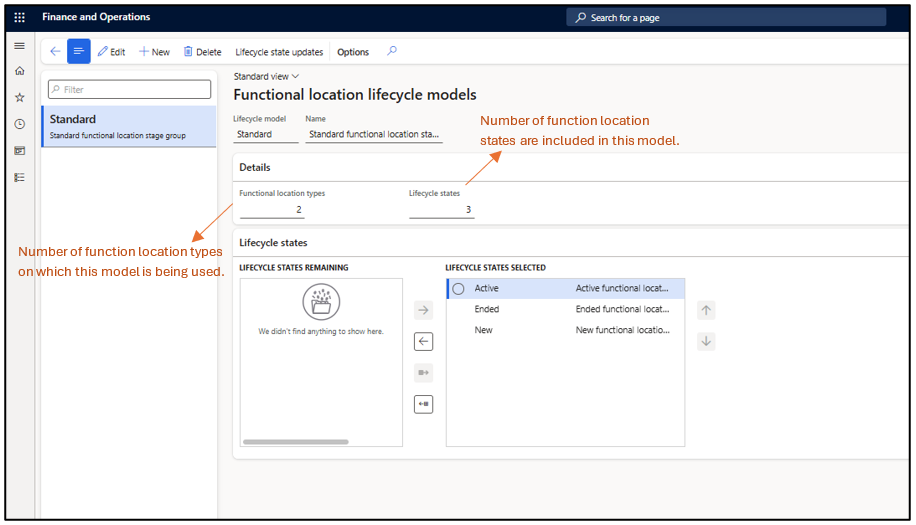Toggle the list view pane icon
Viewport: 916px width, 525px height.
click(79, 51)
